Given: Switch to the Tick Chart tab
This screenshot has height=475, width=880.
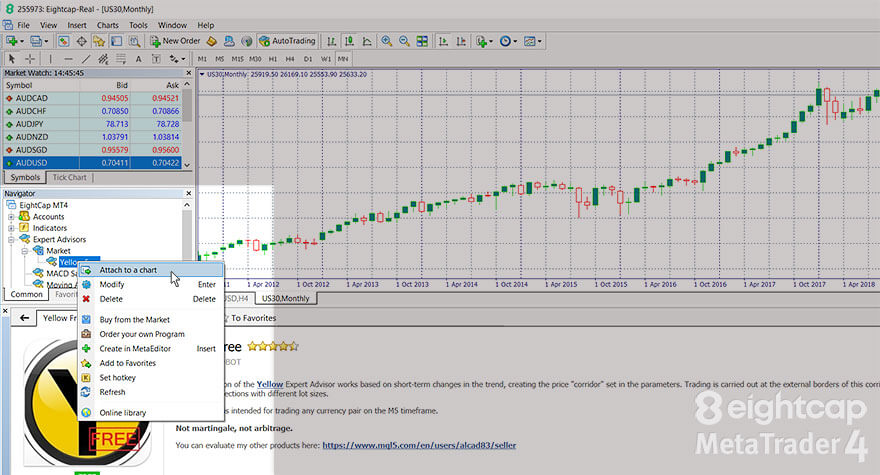Looking at the screenshot, I should [x=70, y=177].
